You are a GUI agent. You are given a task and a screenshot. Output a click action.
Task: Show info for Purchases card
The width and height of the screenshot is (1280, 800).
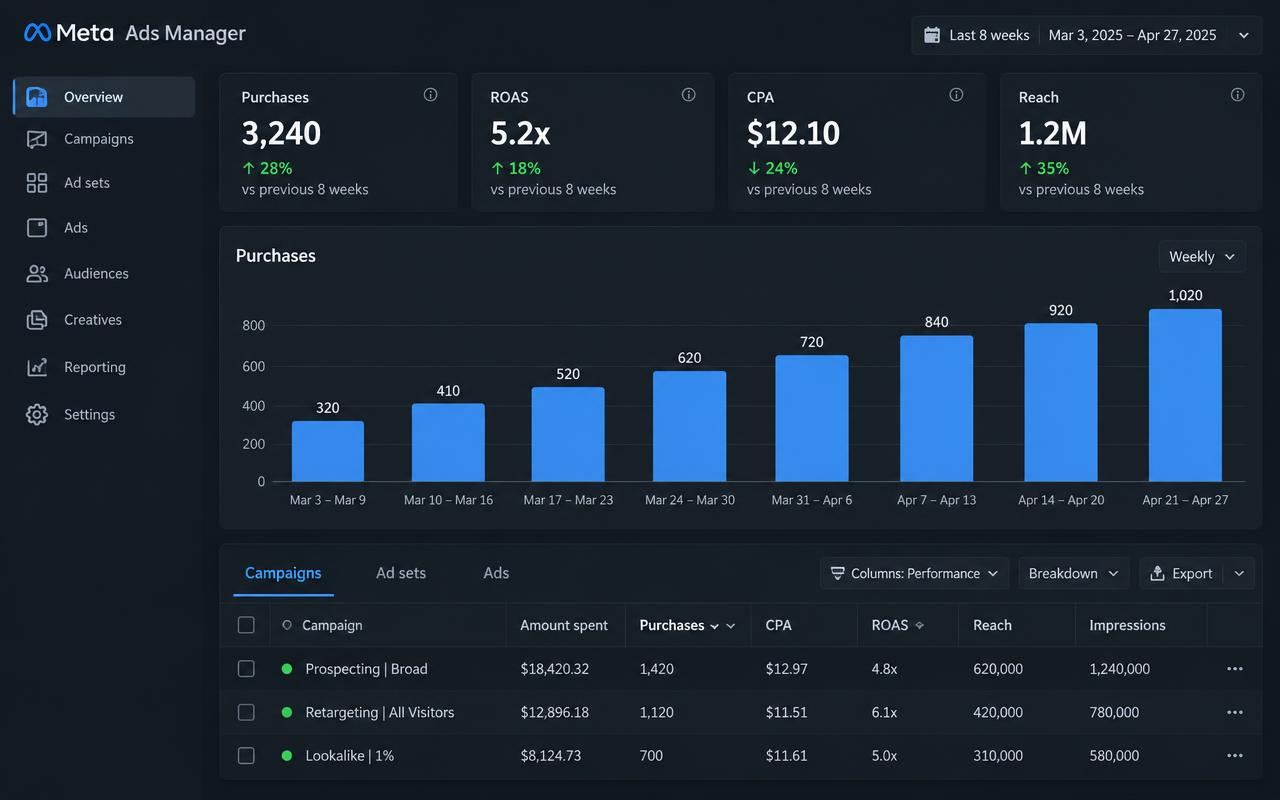coord(431,95)
